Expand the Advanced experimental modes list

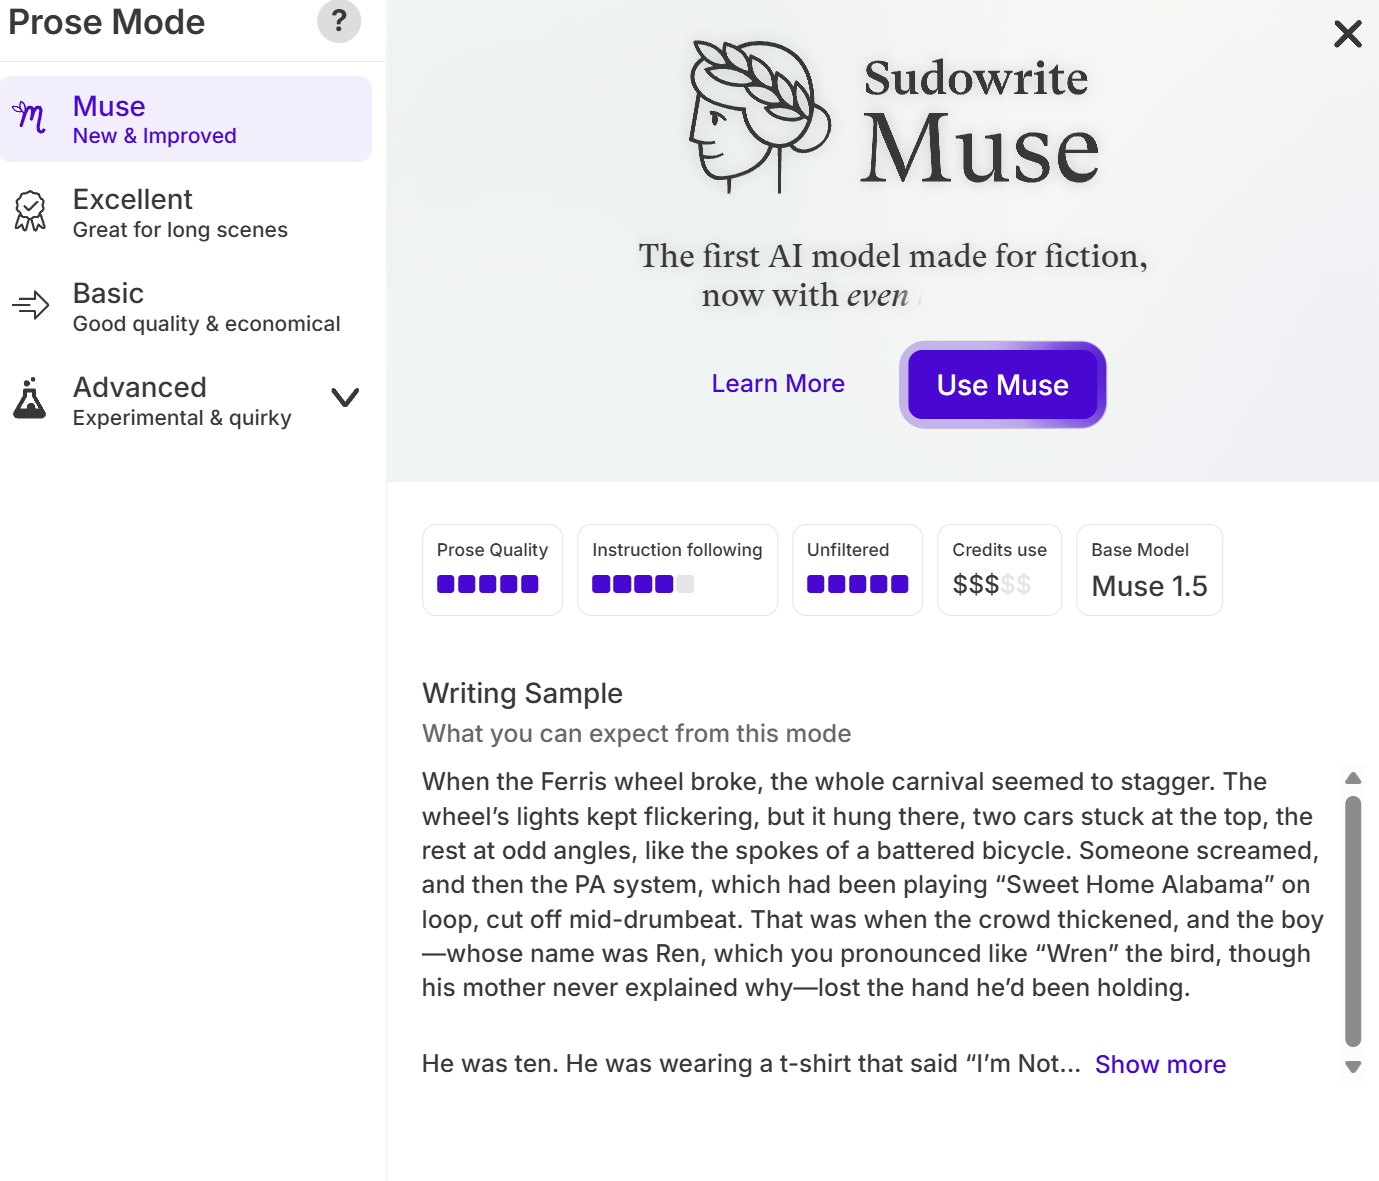[345, 397]
